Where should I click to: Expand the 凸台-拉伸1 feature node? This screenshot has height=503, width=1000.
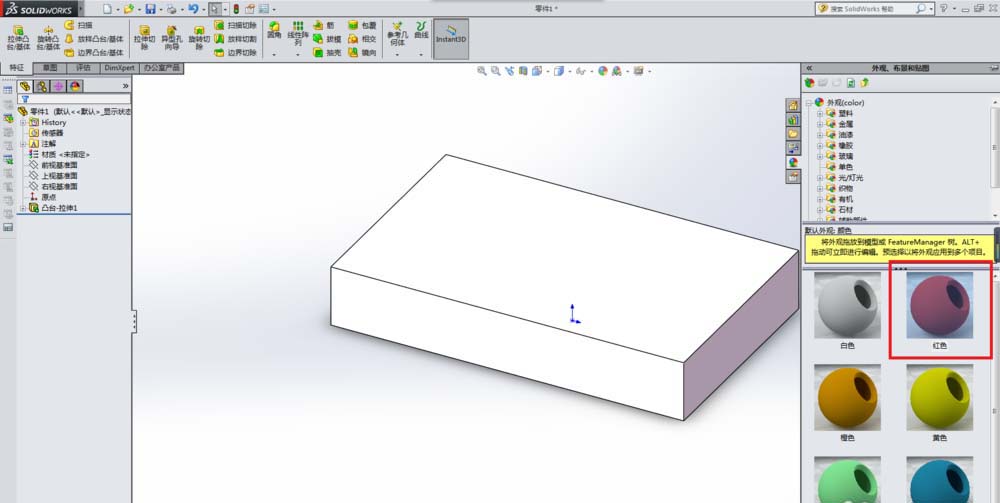24,208
